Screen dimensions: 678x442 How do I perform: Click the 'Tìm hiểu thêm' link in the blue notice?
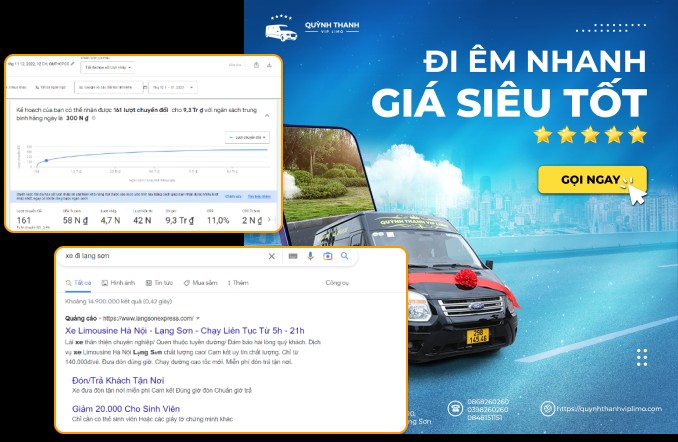[259, 196]
